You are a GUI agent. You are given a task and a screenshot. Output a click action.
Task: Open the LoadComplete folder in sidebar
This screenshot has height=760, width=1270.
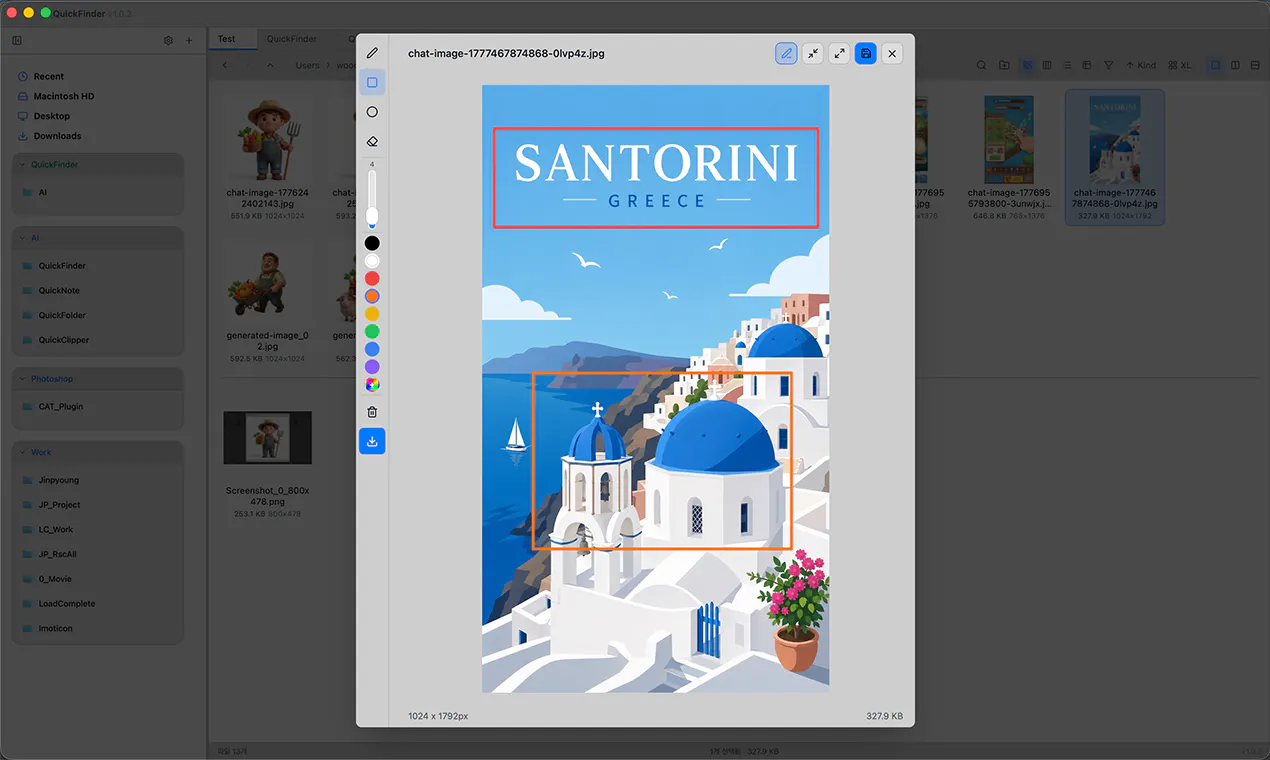coord(98,604)
